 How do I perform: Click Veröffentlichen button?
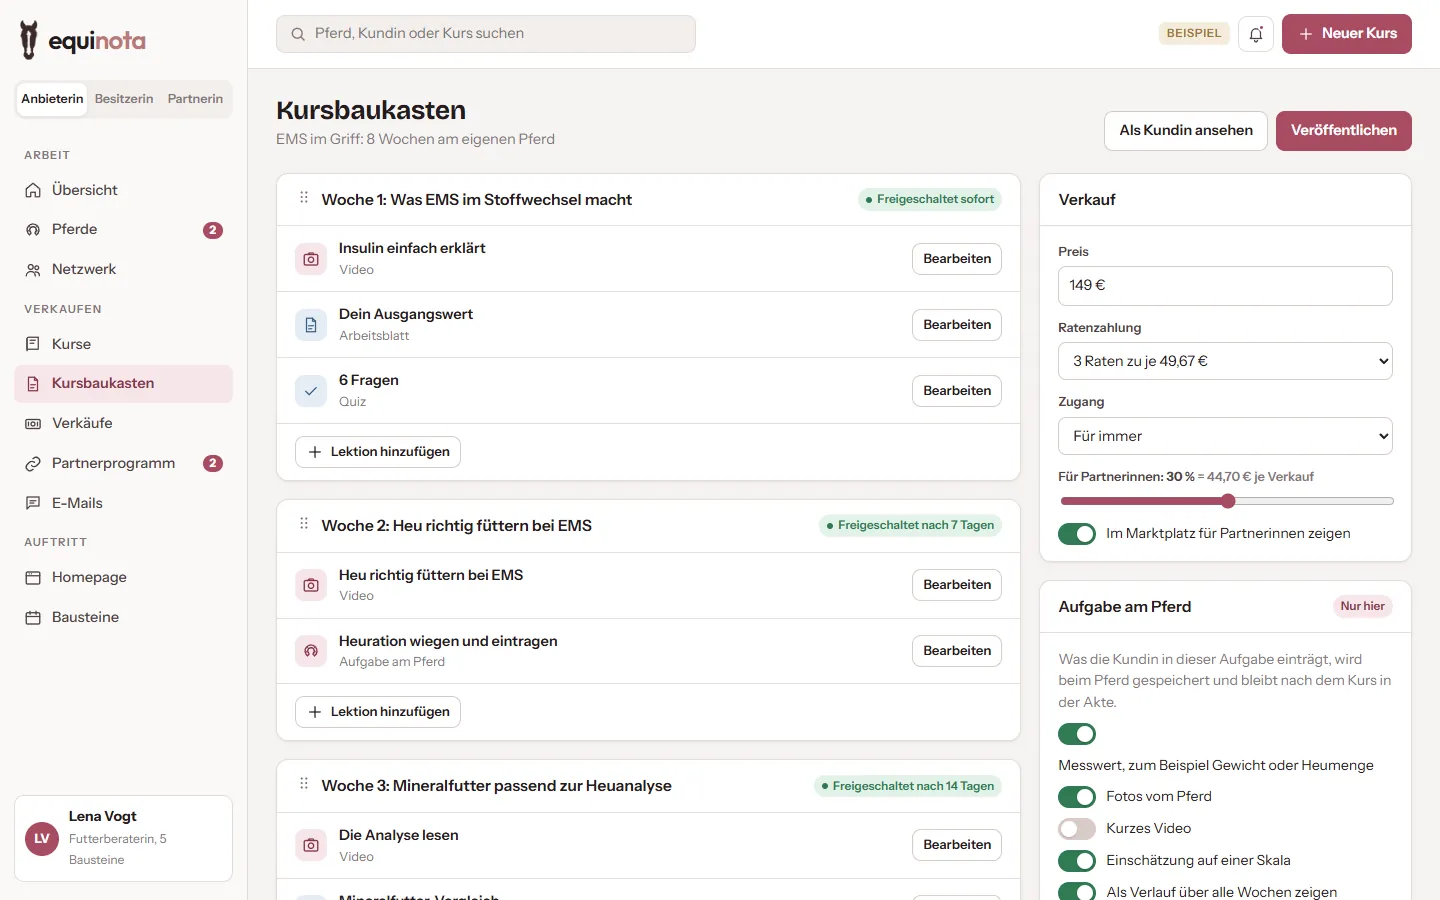(x=1344, y=131)
